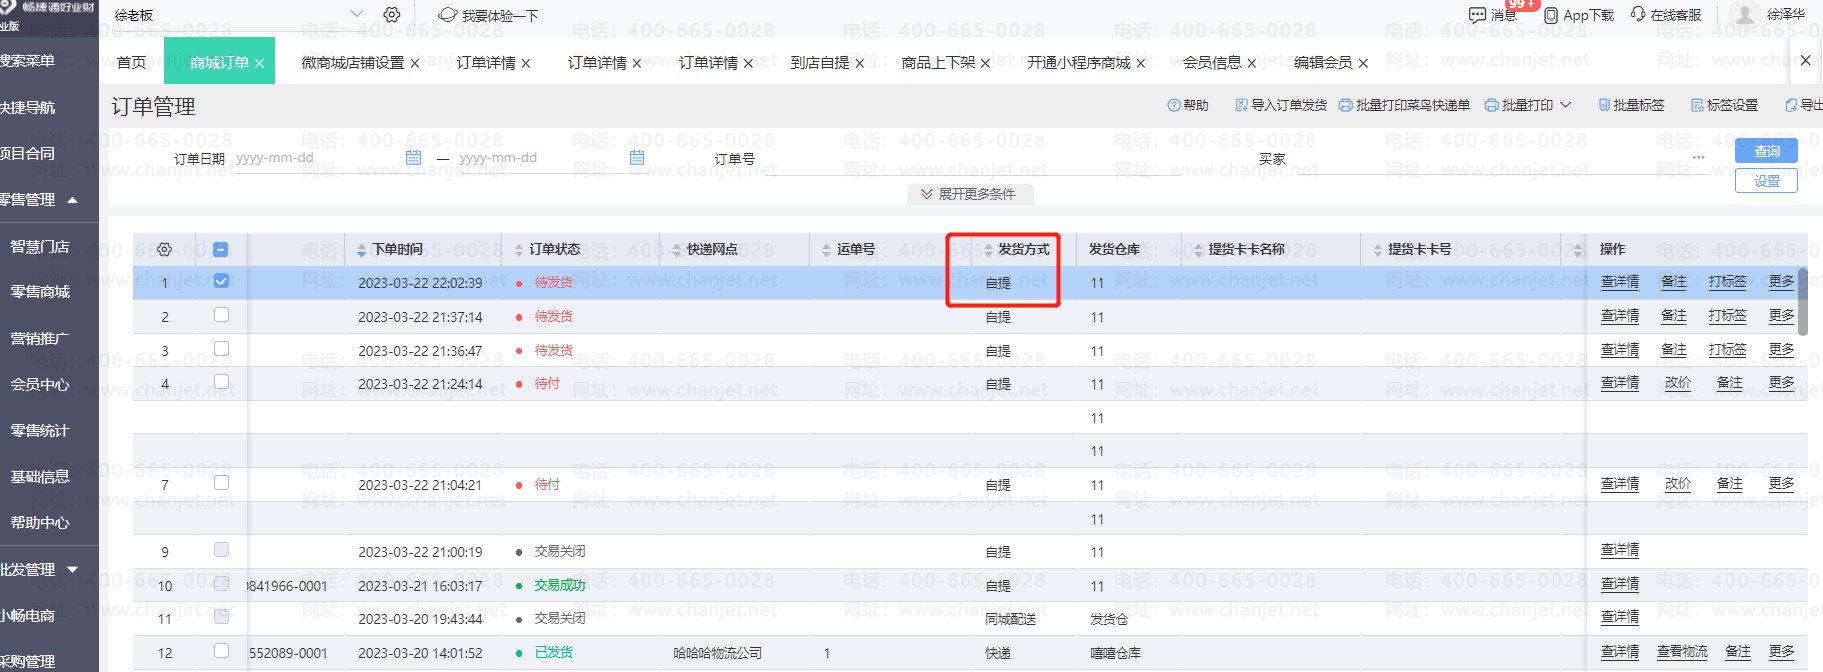Click the table vertical scrollbar

pos(1803,301)
